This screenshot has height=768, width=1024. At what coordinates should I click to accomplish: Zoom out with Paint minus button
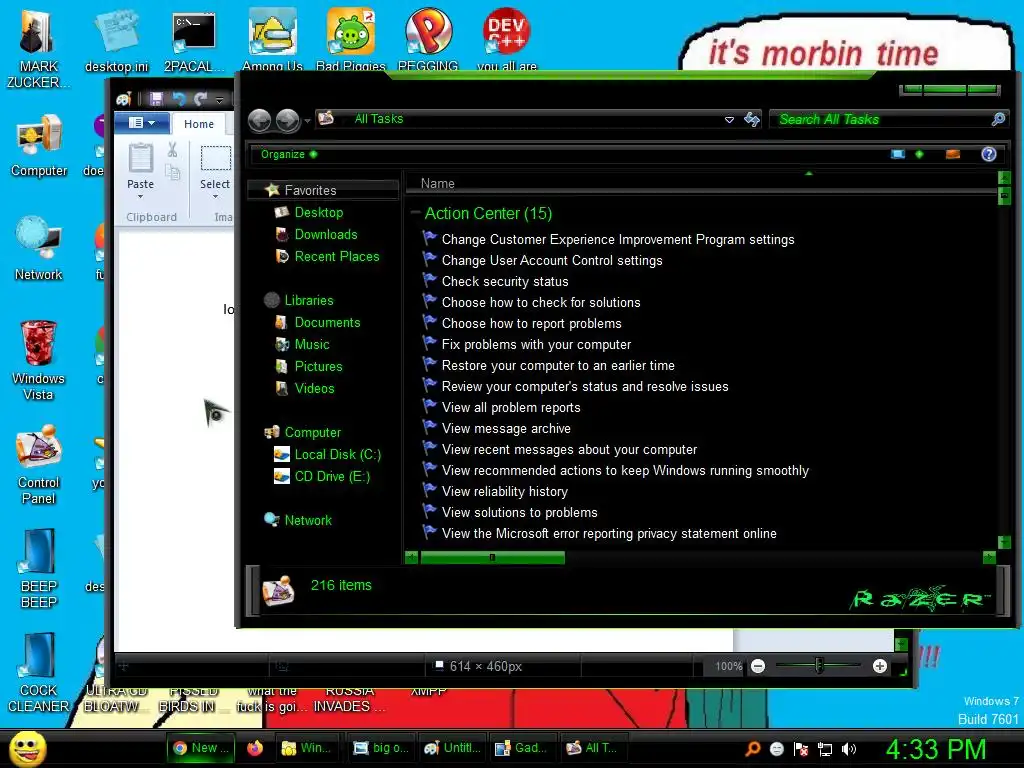click(758, 665)
